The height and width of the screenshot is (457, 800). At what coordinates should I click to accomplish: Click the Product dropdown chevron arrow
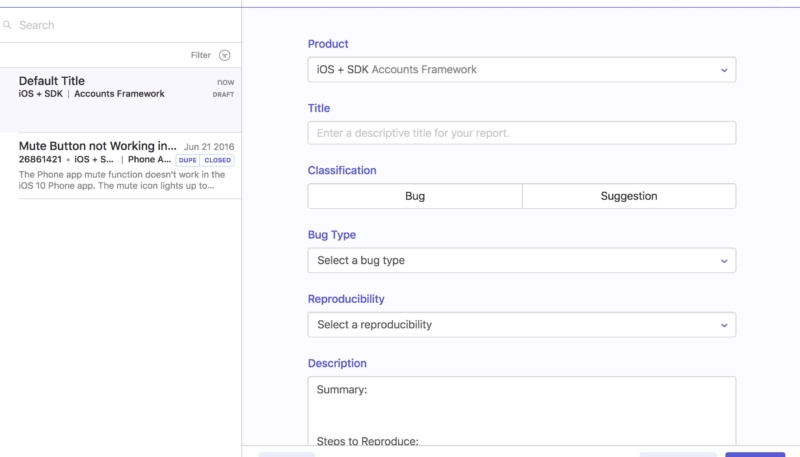pos(723,70)
